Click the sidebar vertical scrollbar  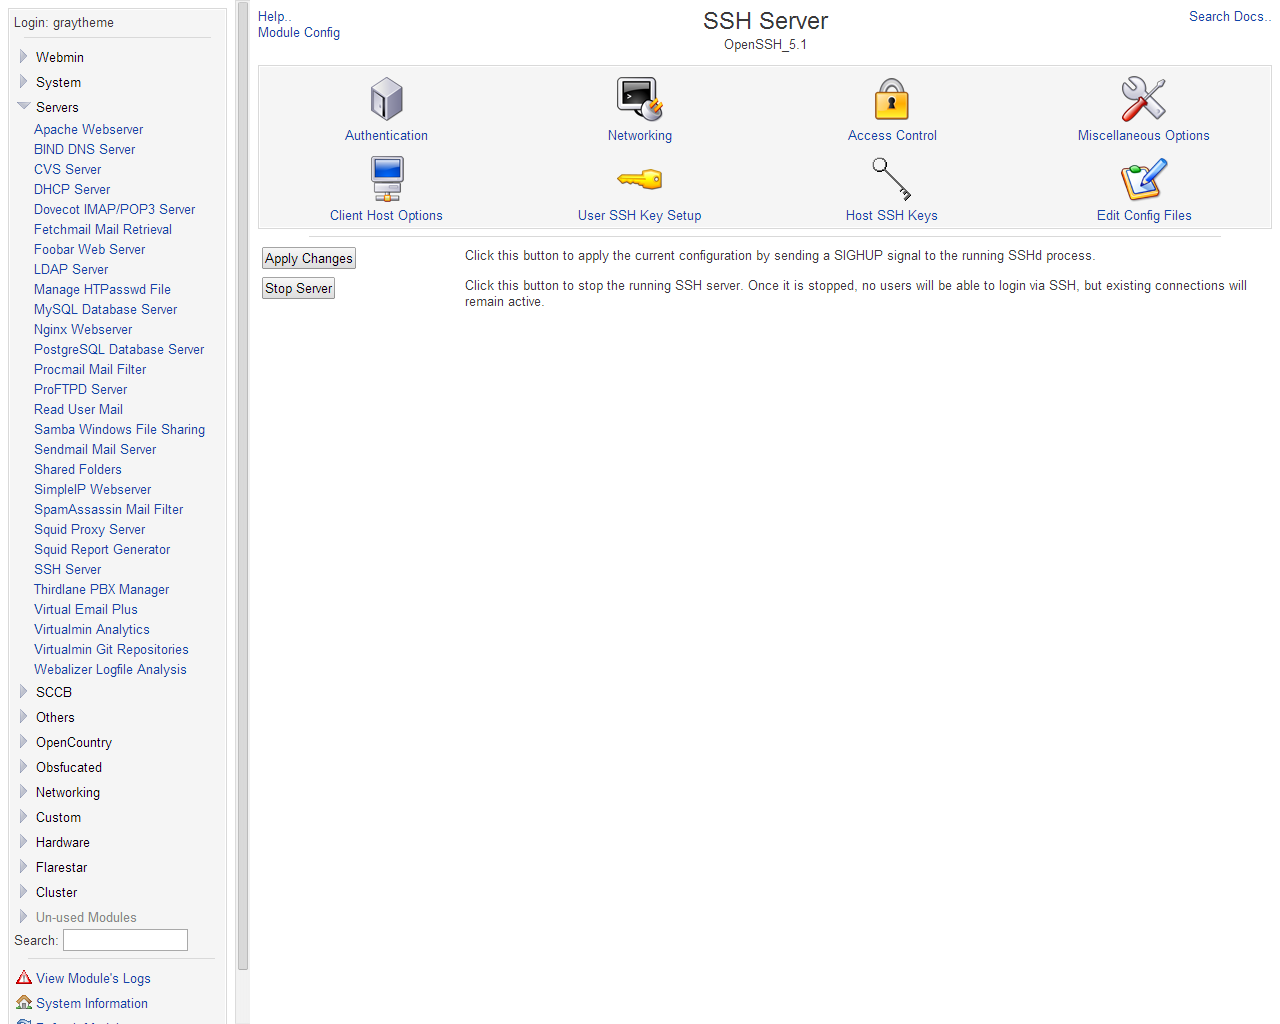point(243,500)
